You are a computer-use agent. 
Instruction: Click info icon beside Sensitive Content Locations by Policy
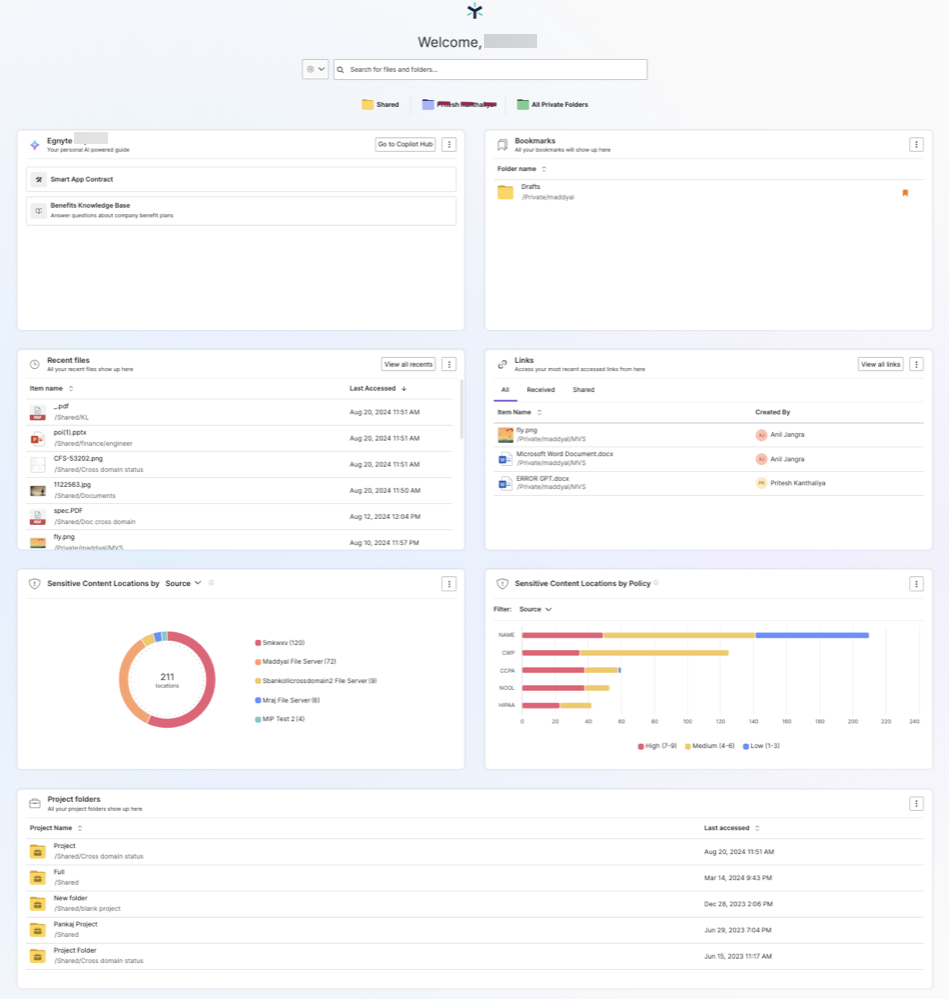(656, 583)
